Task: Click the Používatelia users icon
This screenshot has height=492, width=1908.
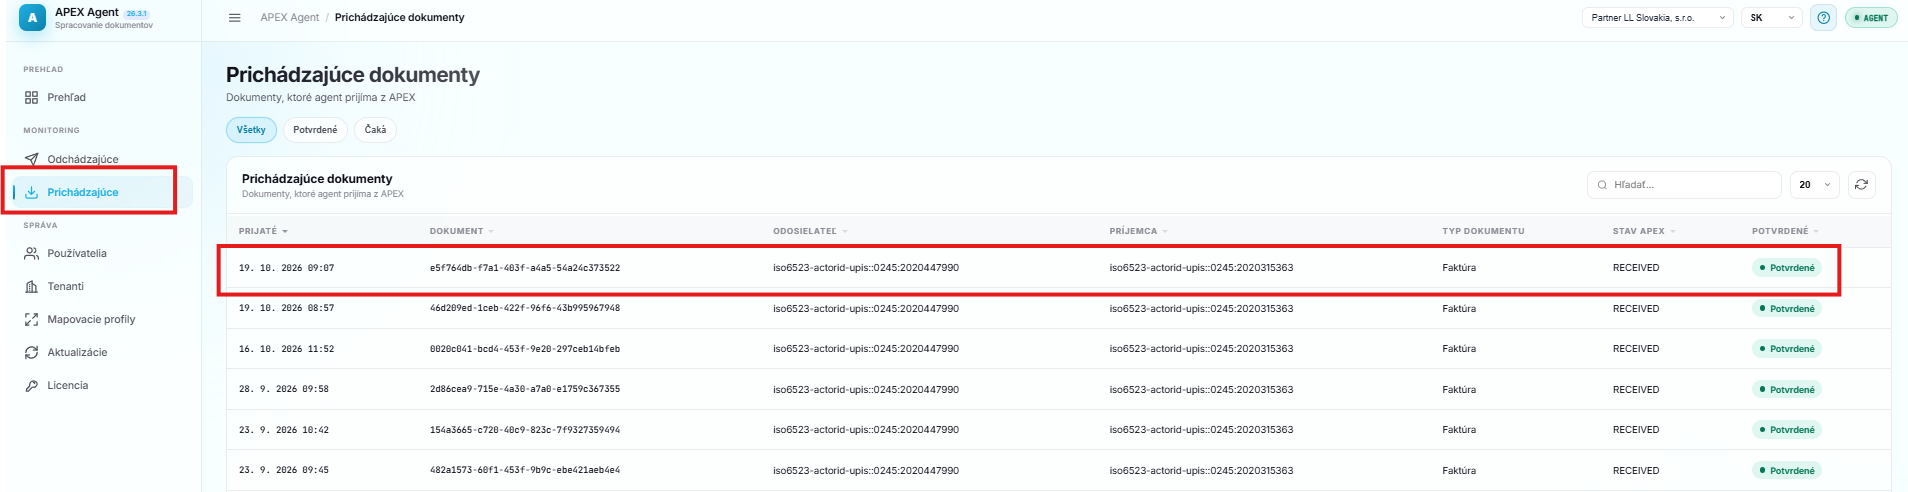Action: coord(31,253)
